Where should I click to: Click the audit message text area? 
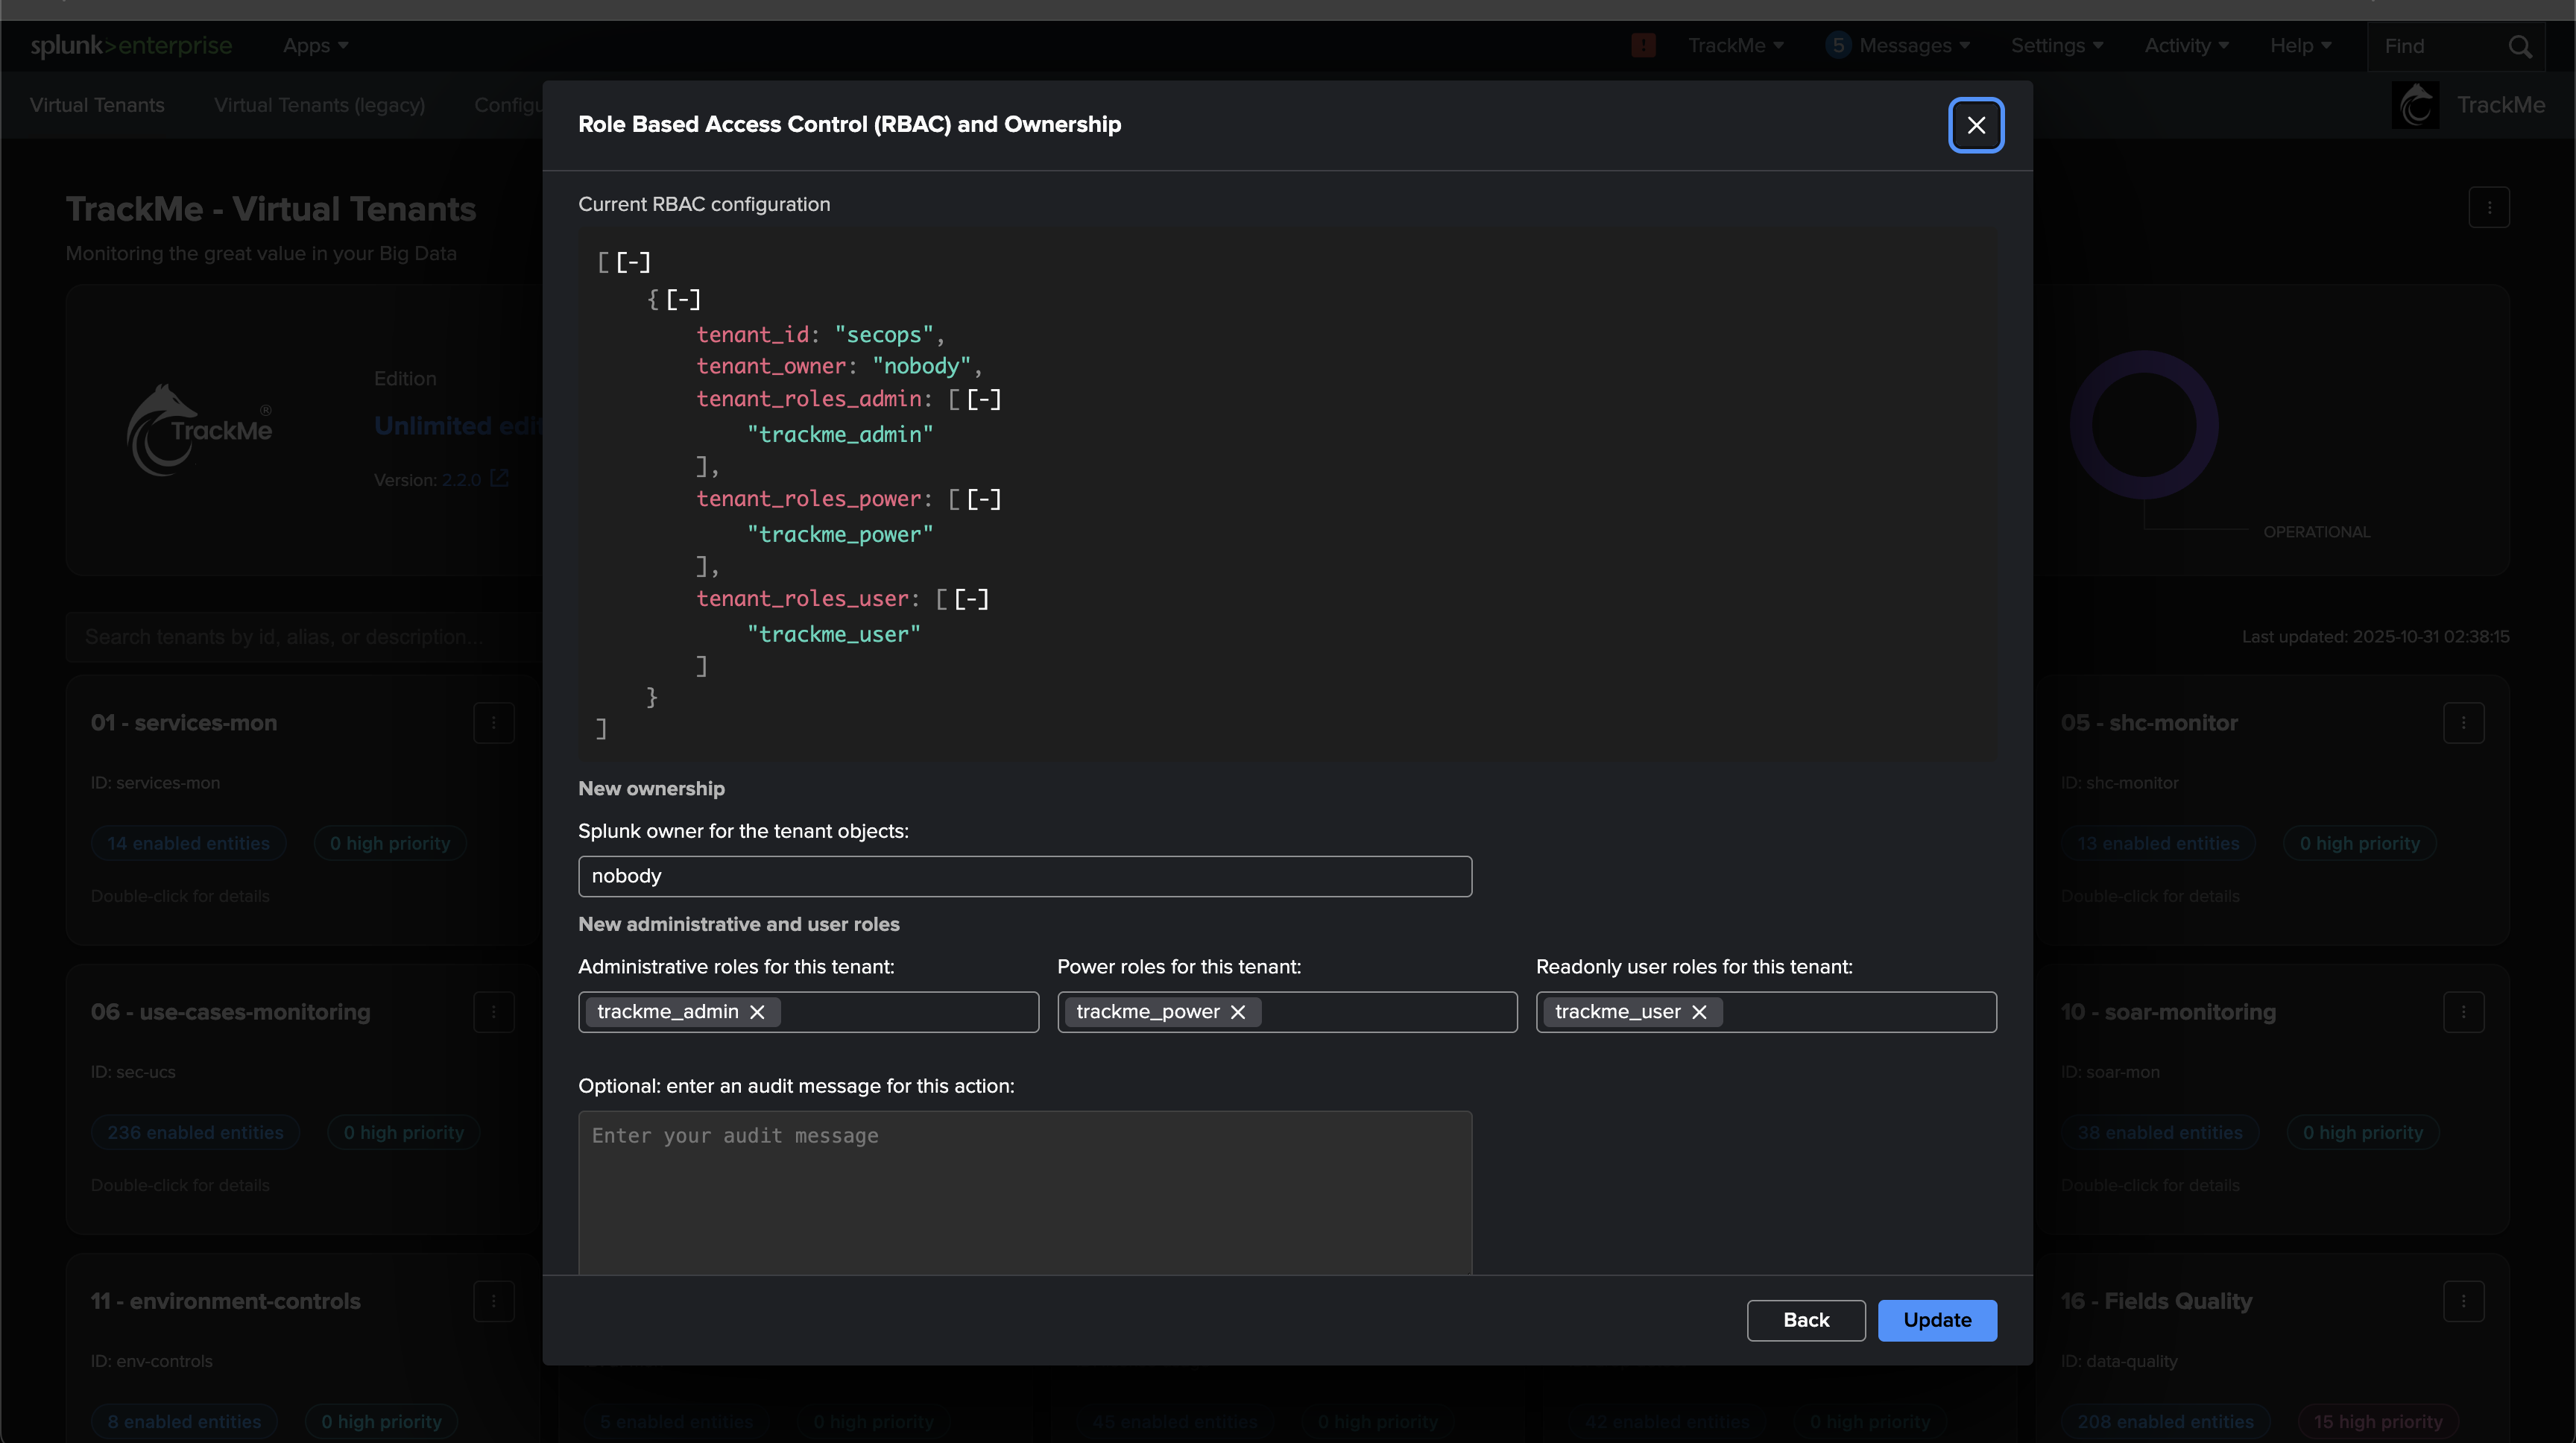[x=1024, y=1190]
